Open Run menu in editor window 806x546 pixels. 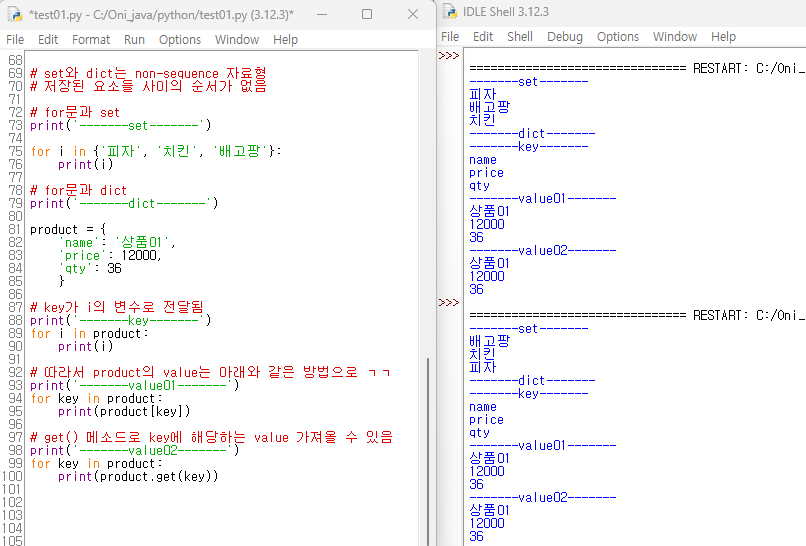tap(134, 40)
